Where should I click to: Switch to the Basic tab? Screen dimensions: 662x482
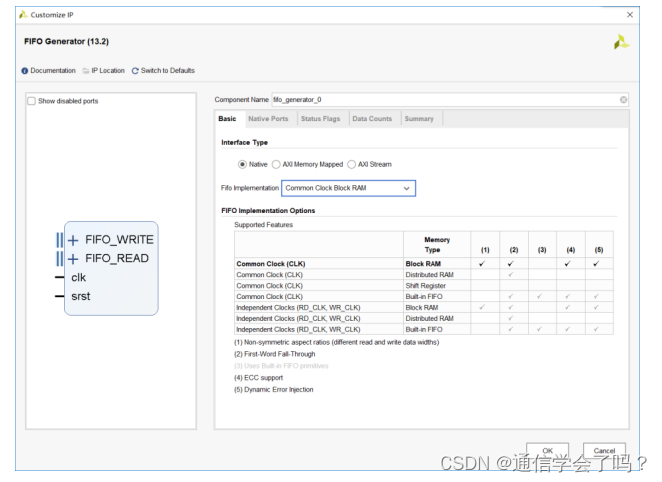tap(227, 119)
